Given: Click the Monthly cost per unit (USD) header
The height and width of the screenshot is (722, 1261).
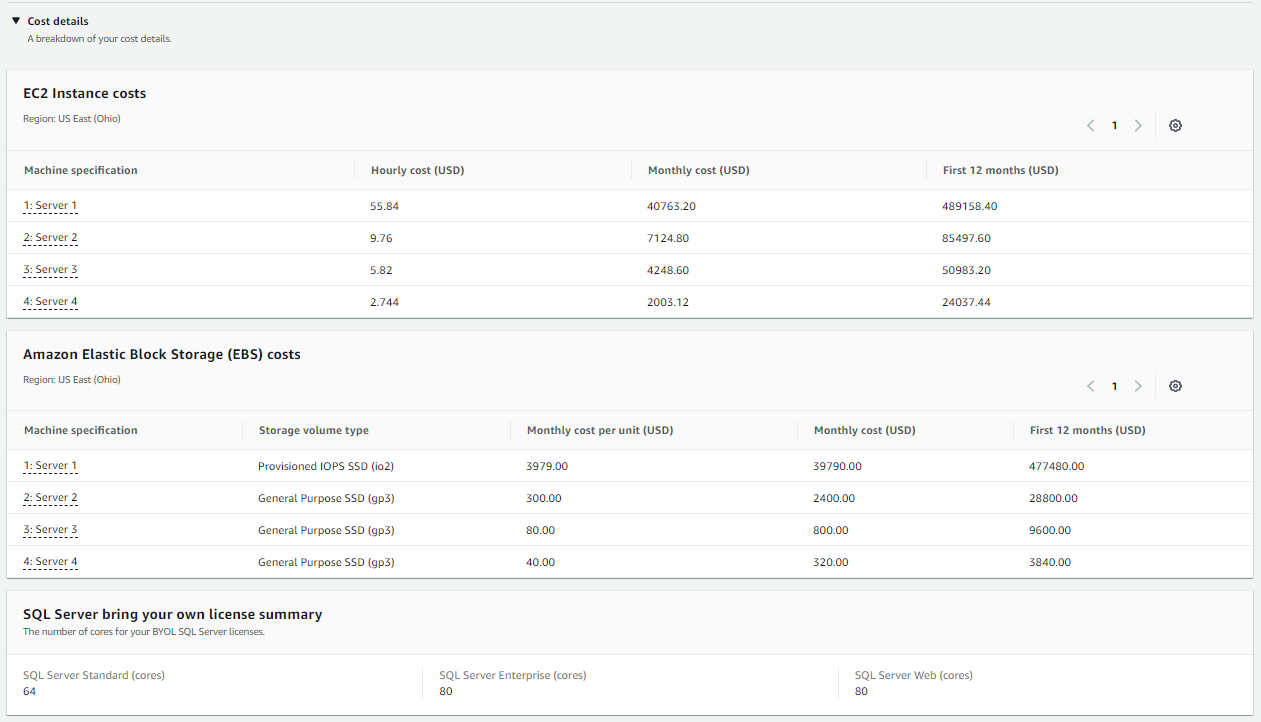Looking at the screenshot, I should (599, 430).
